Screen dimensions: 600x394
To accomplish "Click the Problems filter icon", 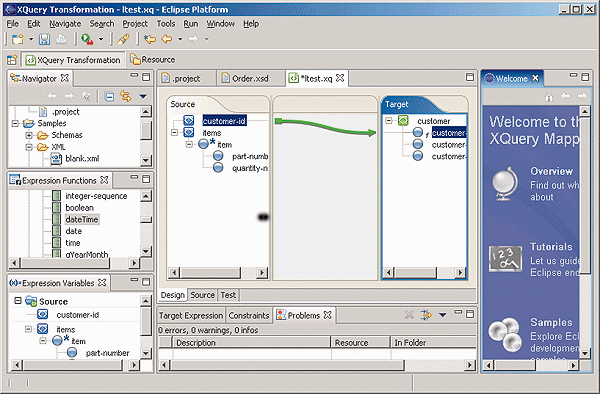I will (426, 315).
